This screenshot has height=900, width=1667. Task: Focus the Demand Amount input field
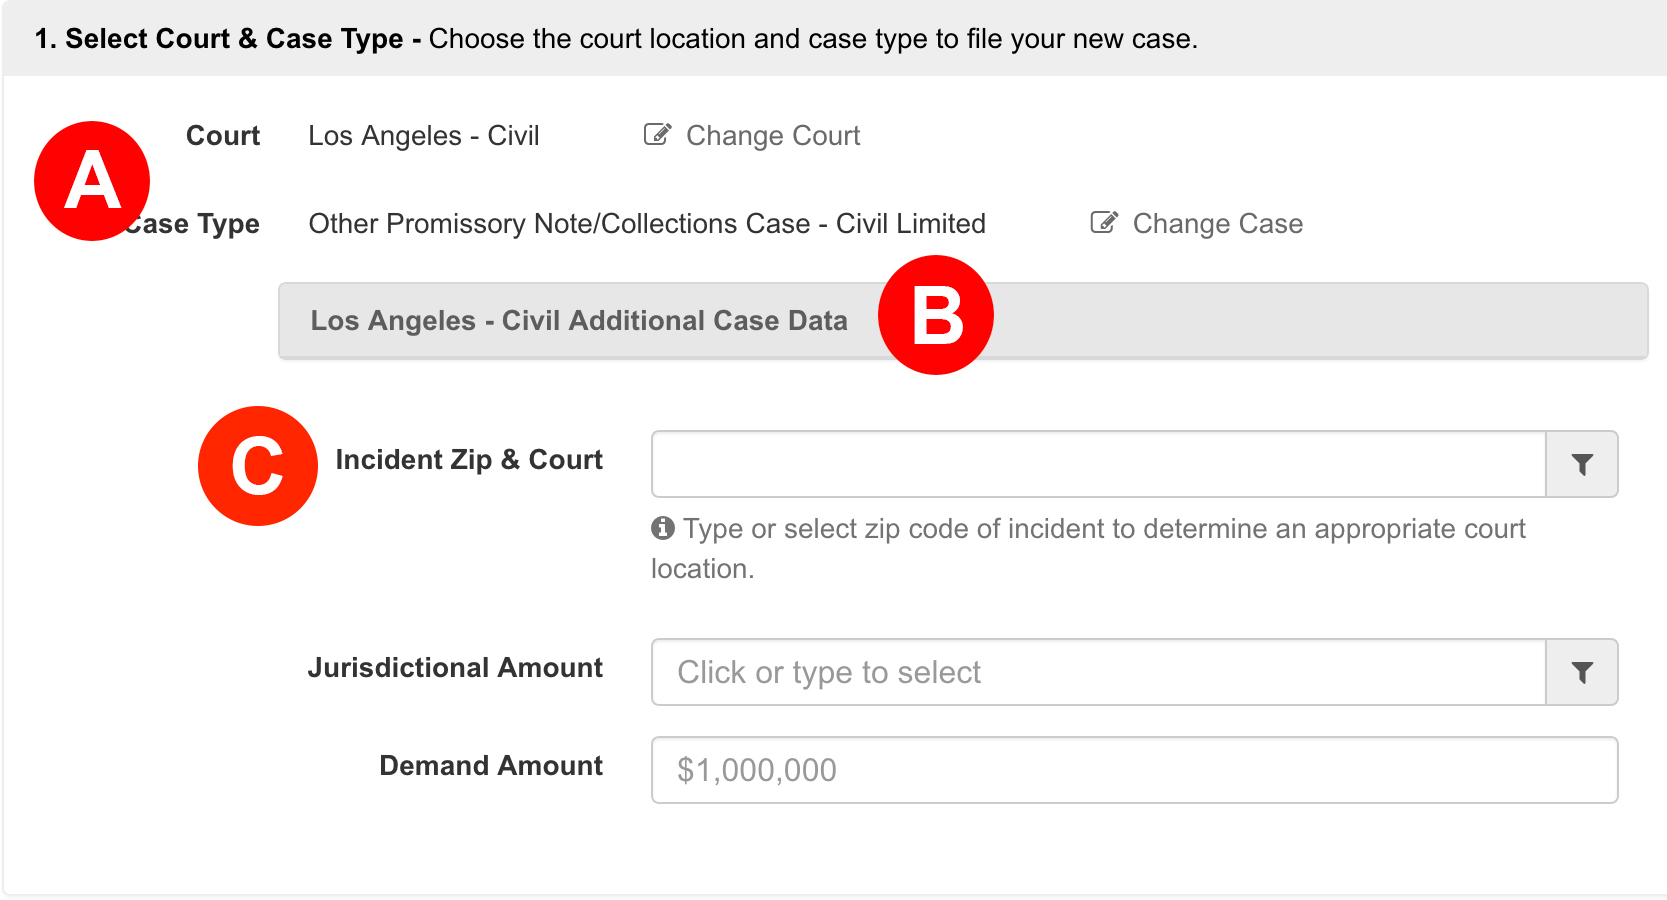[1135, 770]
